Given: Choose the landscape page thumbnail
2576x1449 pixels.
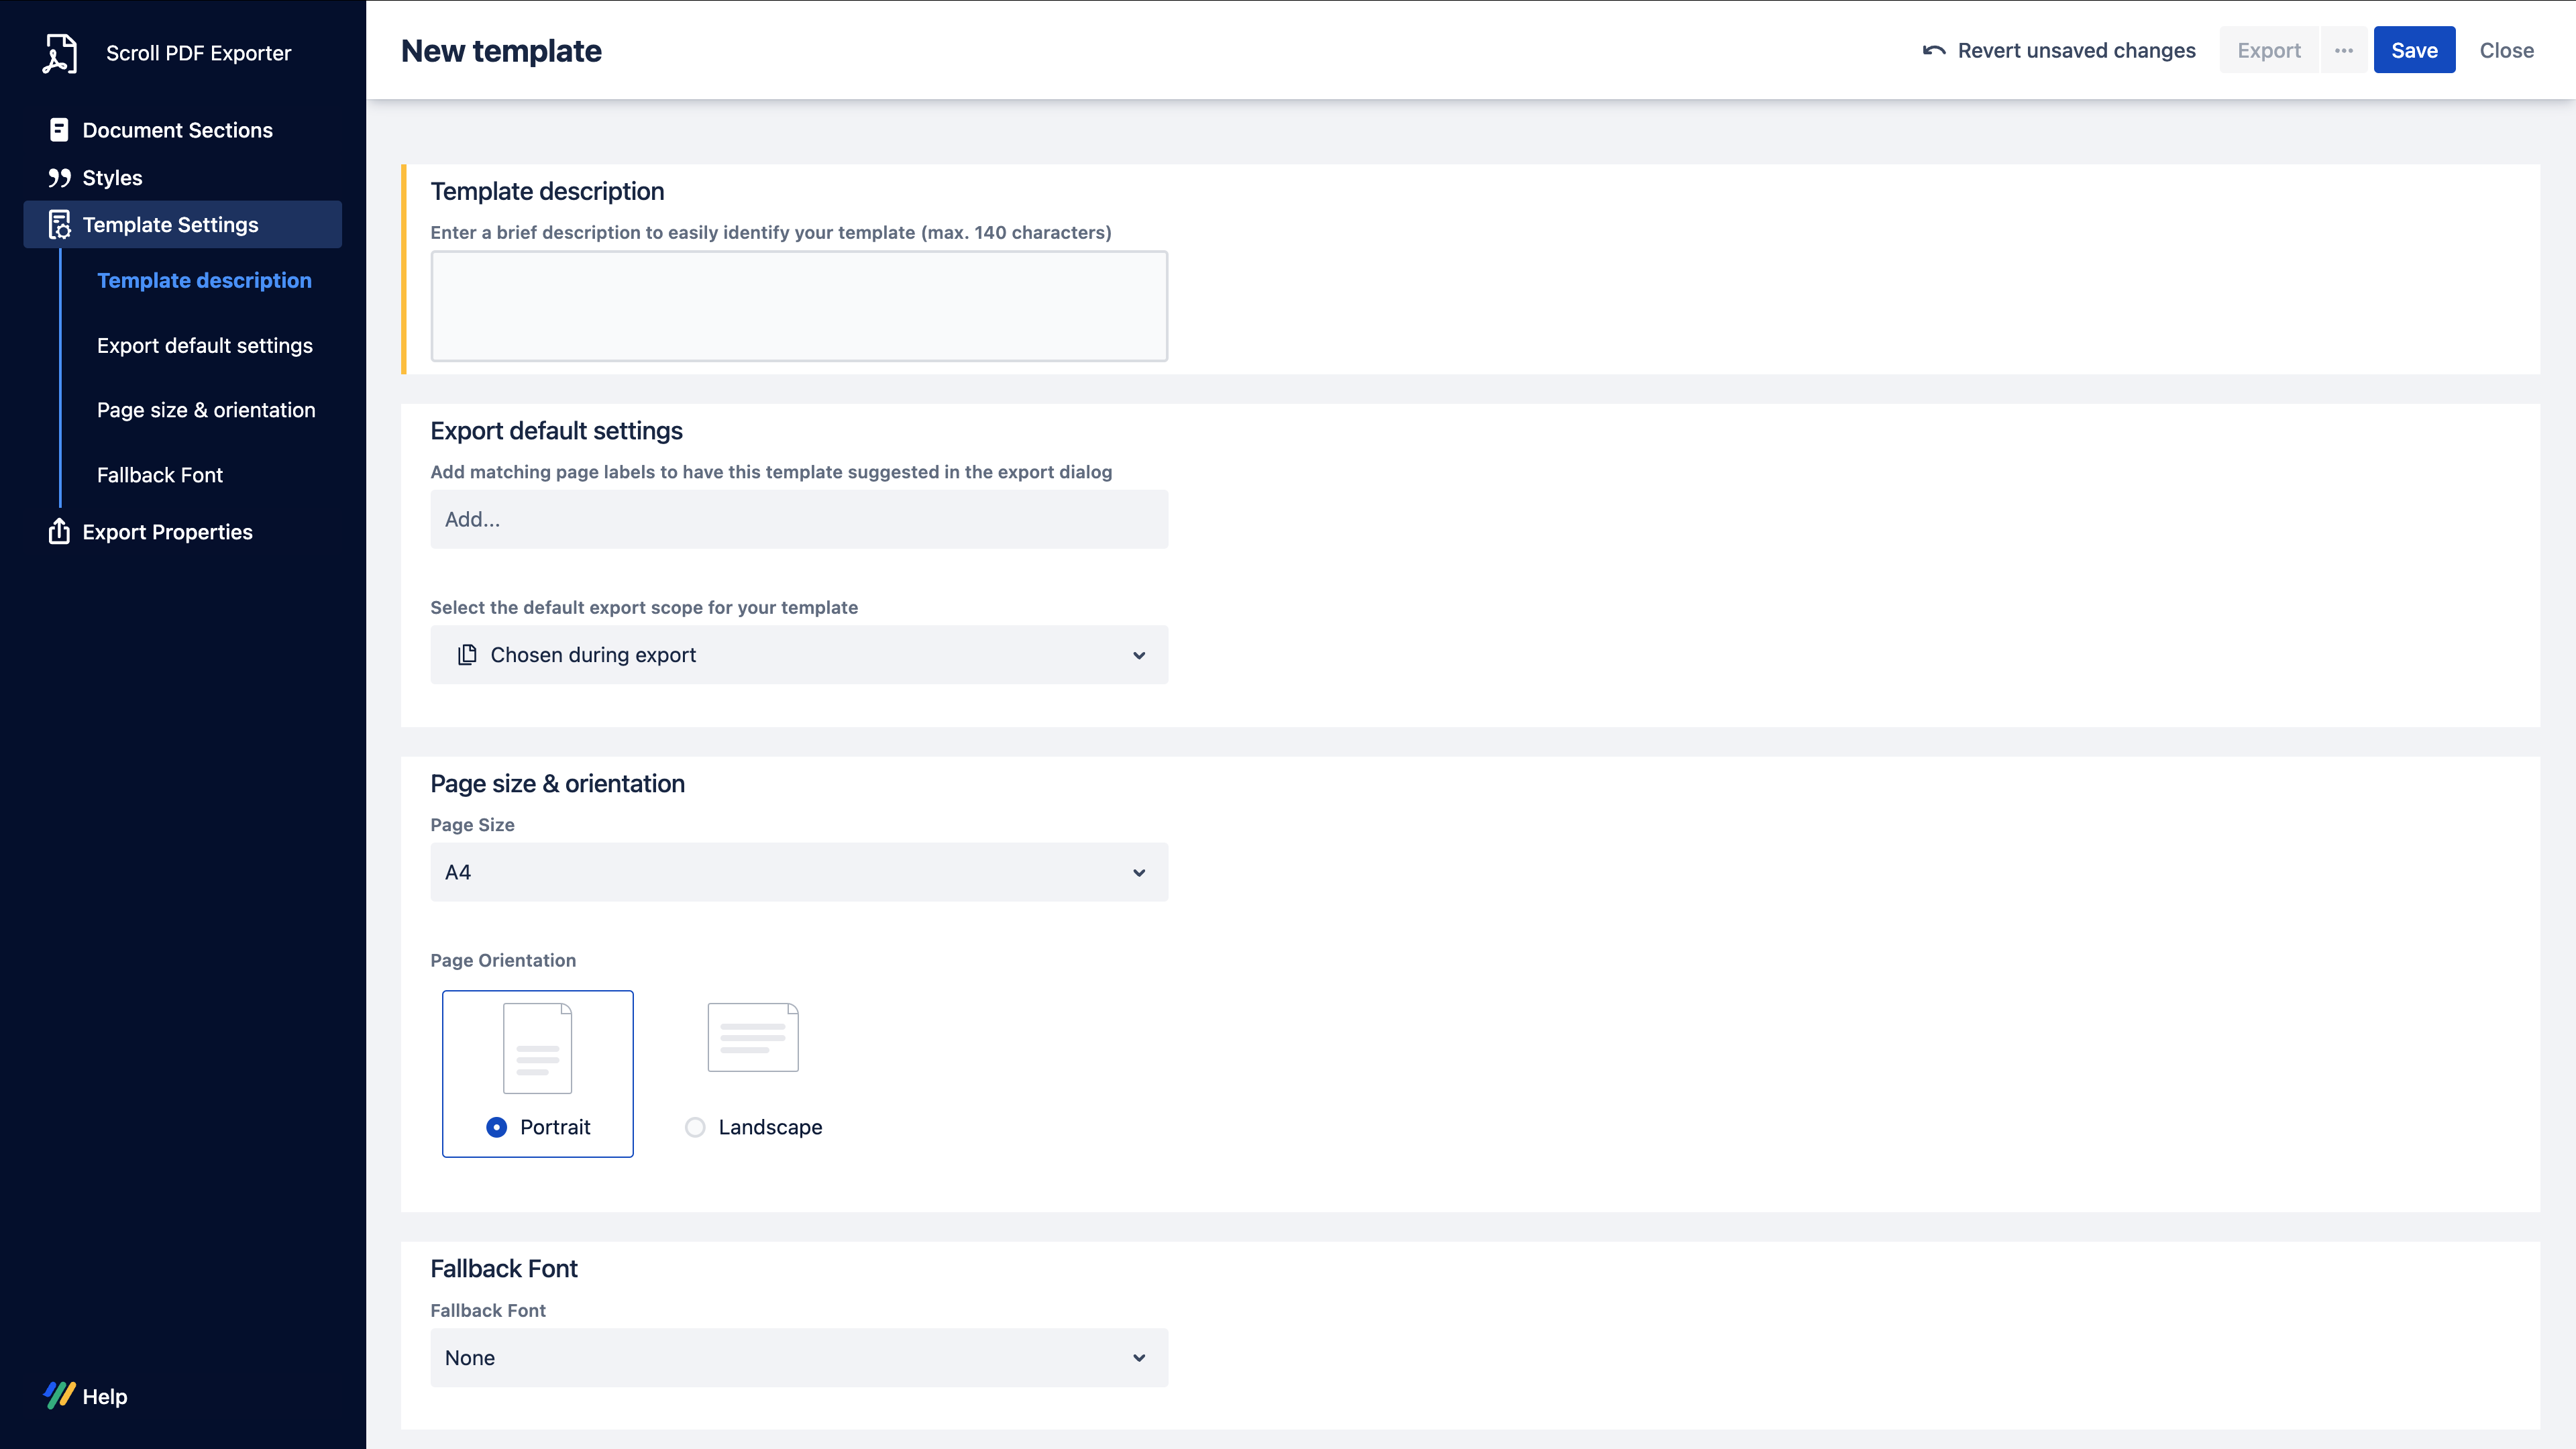Looking at the screenshot, I should pos(752,1037).
